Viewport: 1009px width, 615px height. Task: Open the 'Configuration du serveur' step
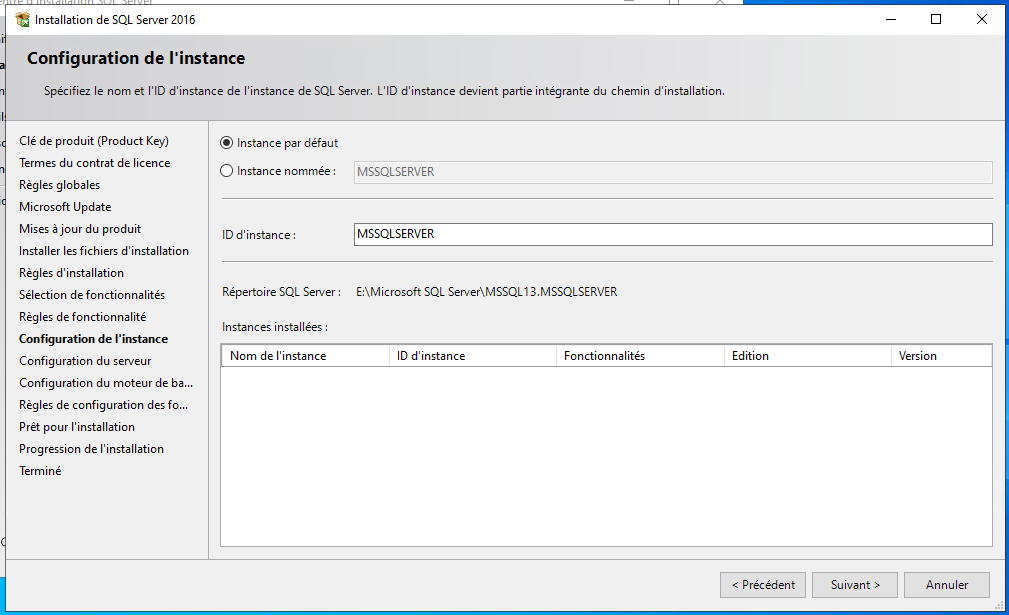tap(85, 360)
